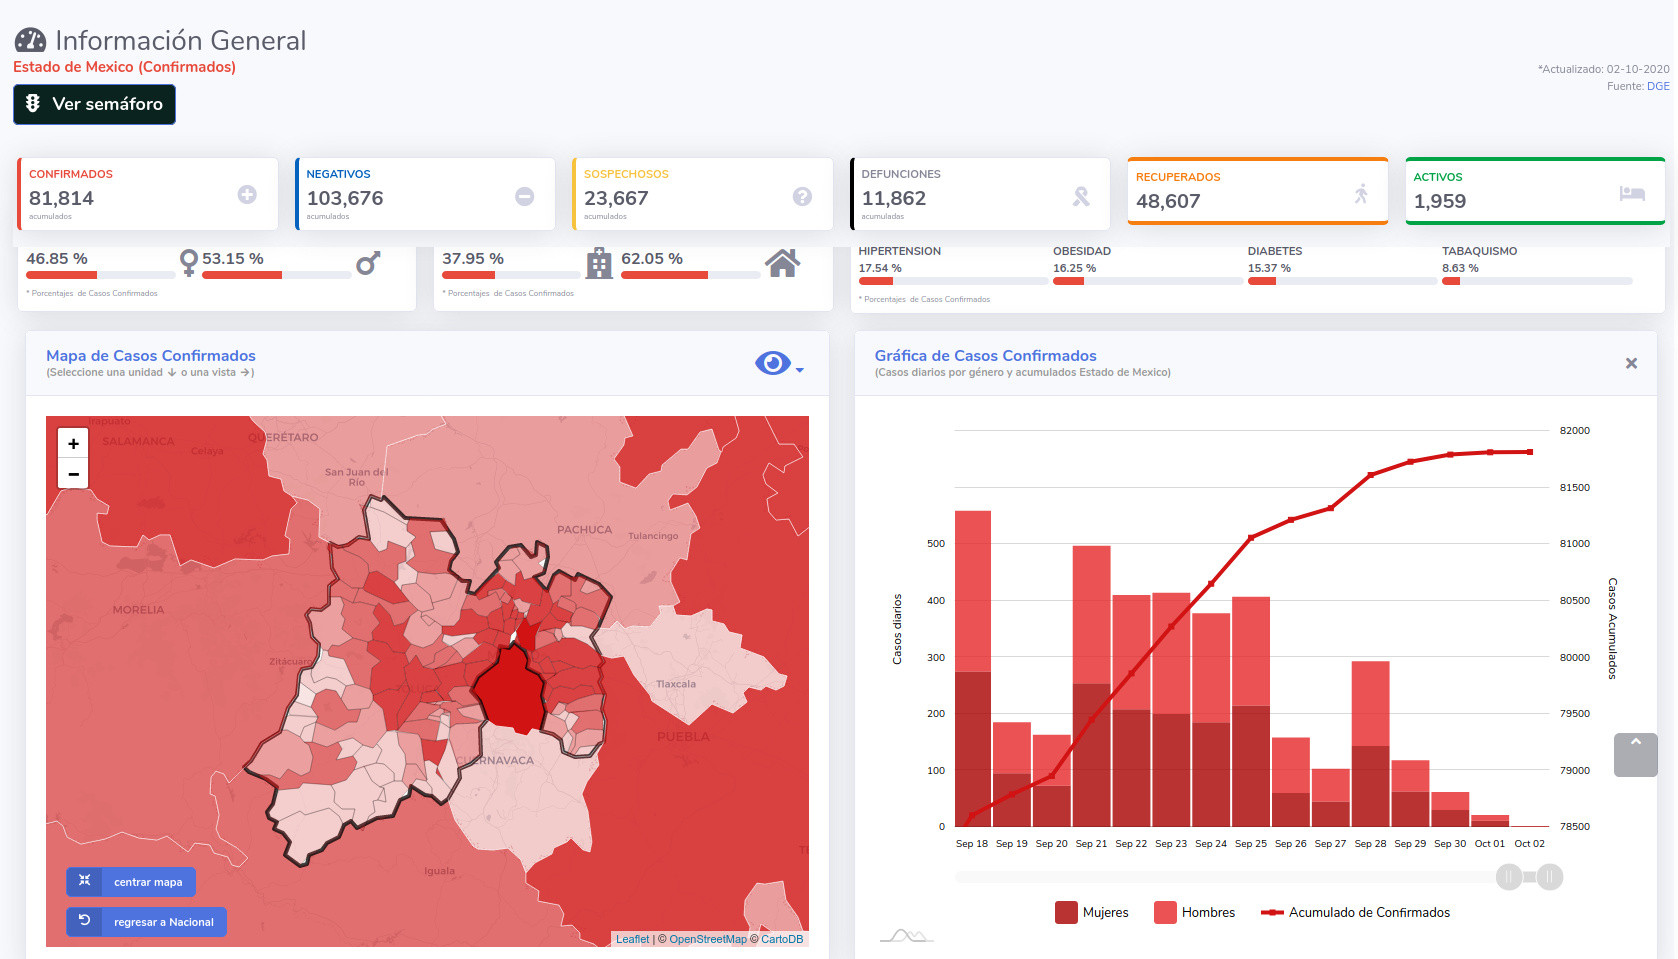Click the PACHUCA label on the map
Screen dimensions: 1678x959
(584, 530)
